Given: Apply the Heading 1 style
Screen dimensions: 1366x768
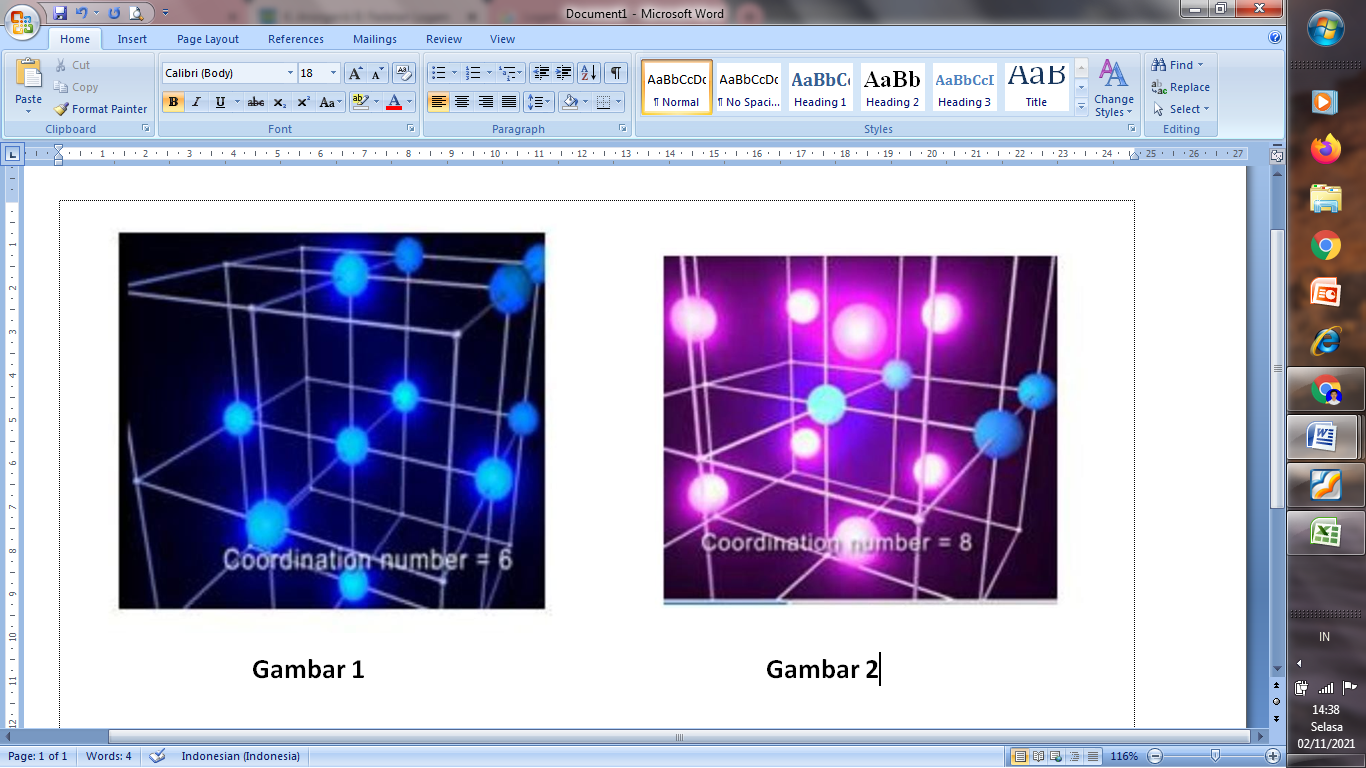Looking at the screenshot, I should coord(820,87).
